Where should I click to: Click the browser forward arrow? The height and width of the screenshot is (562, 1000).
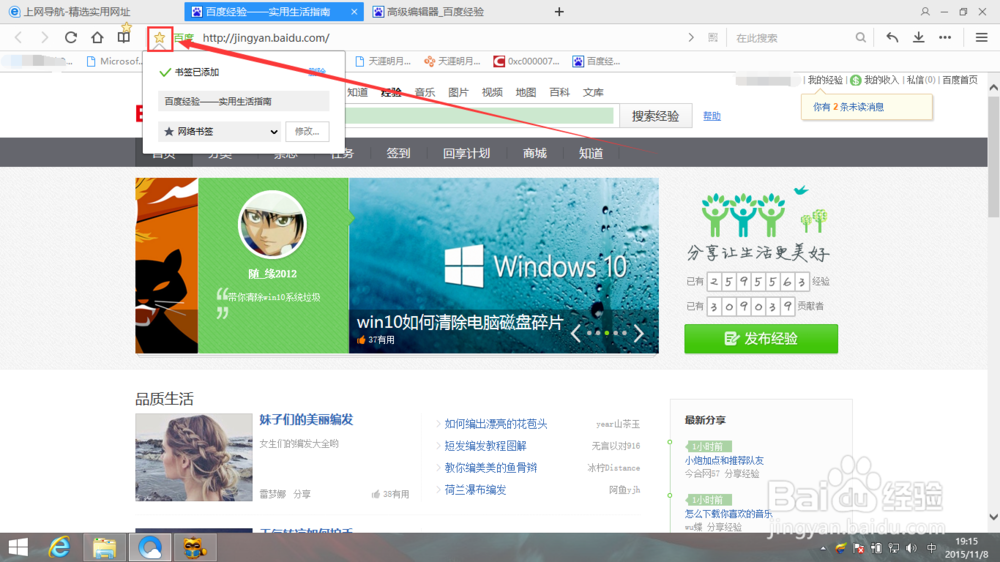tap(44, 38)
